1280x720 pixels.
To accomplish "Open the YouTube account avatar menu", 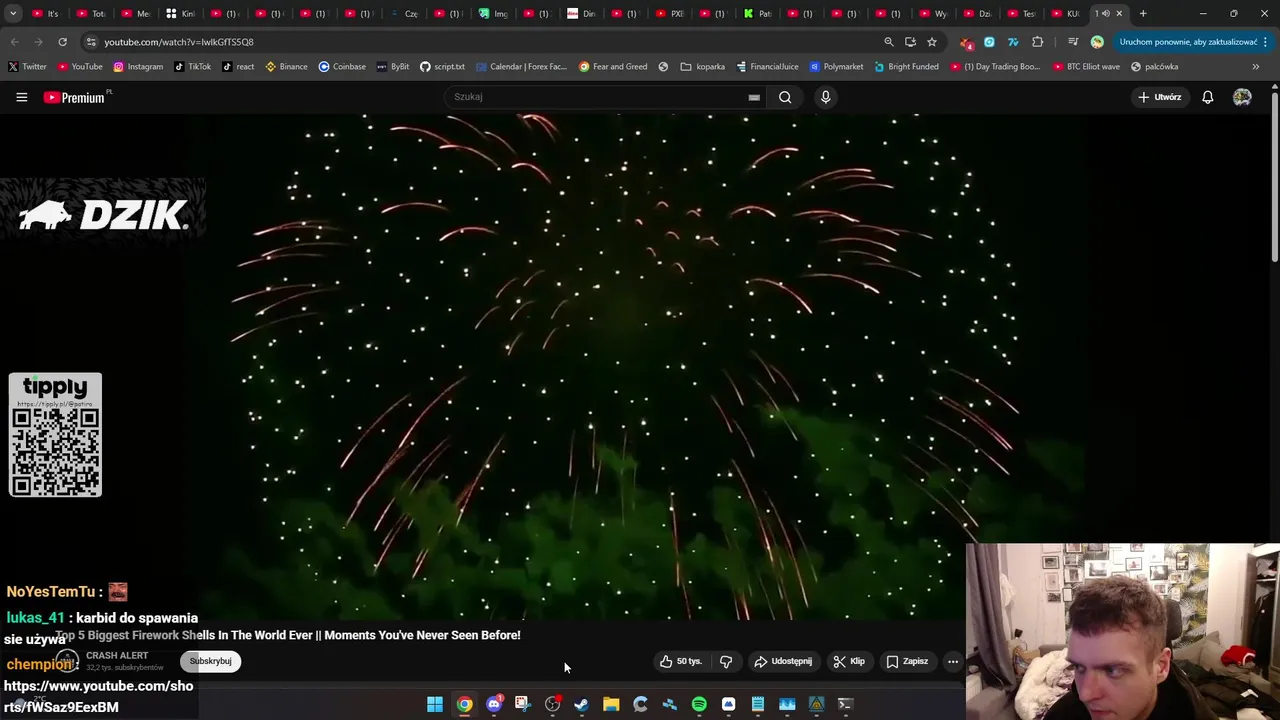I will (x=1242, y=97).
